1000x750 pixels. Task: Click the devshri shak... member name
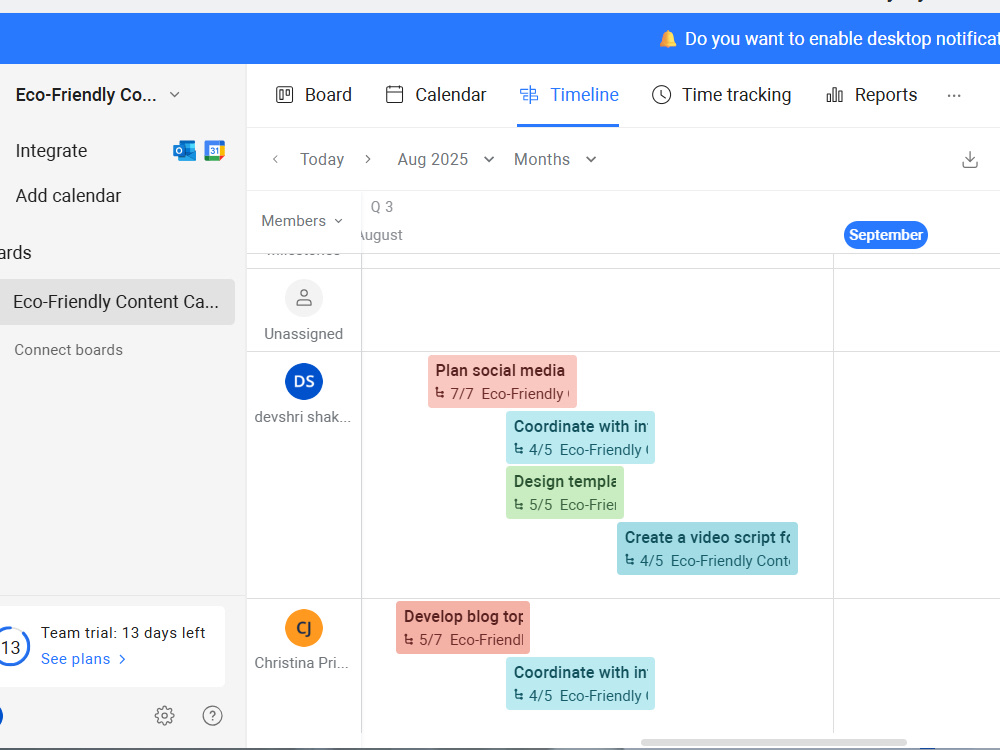302,416
